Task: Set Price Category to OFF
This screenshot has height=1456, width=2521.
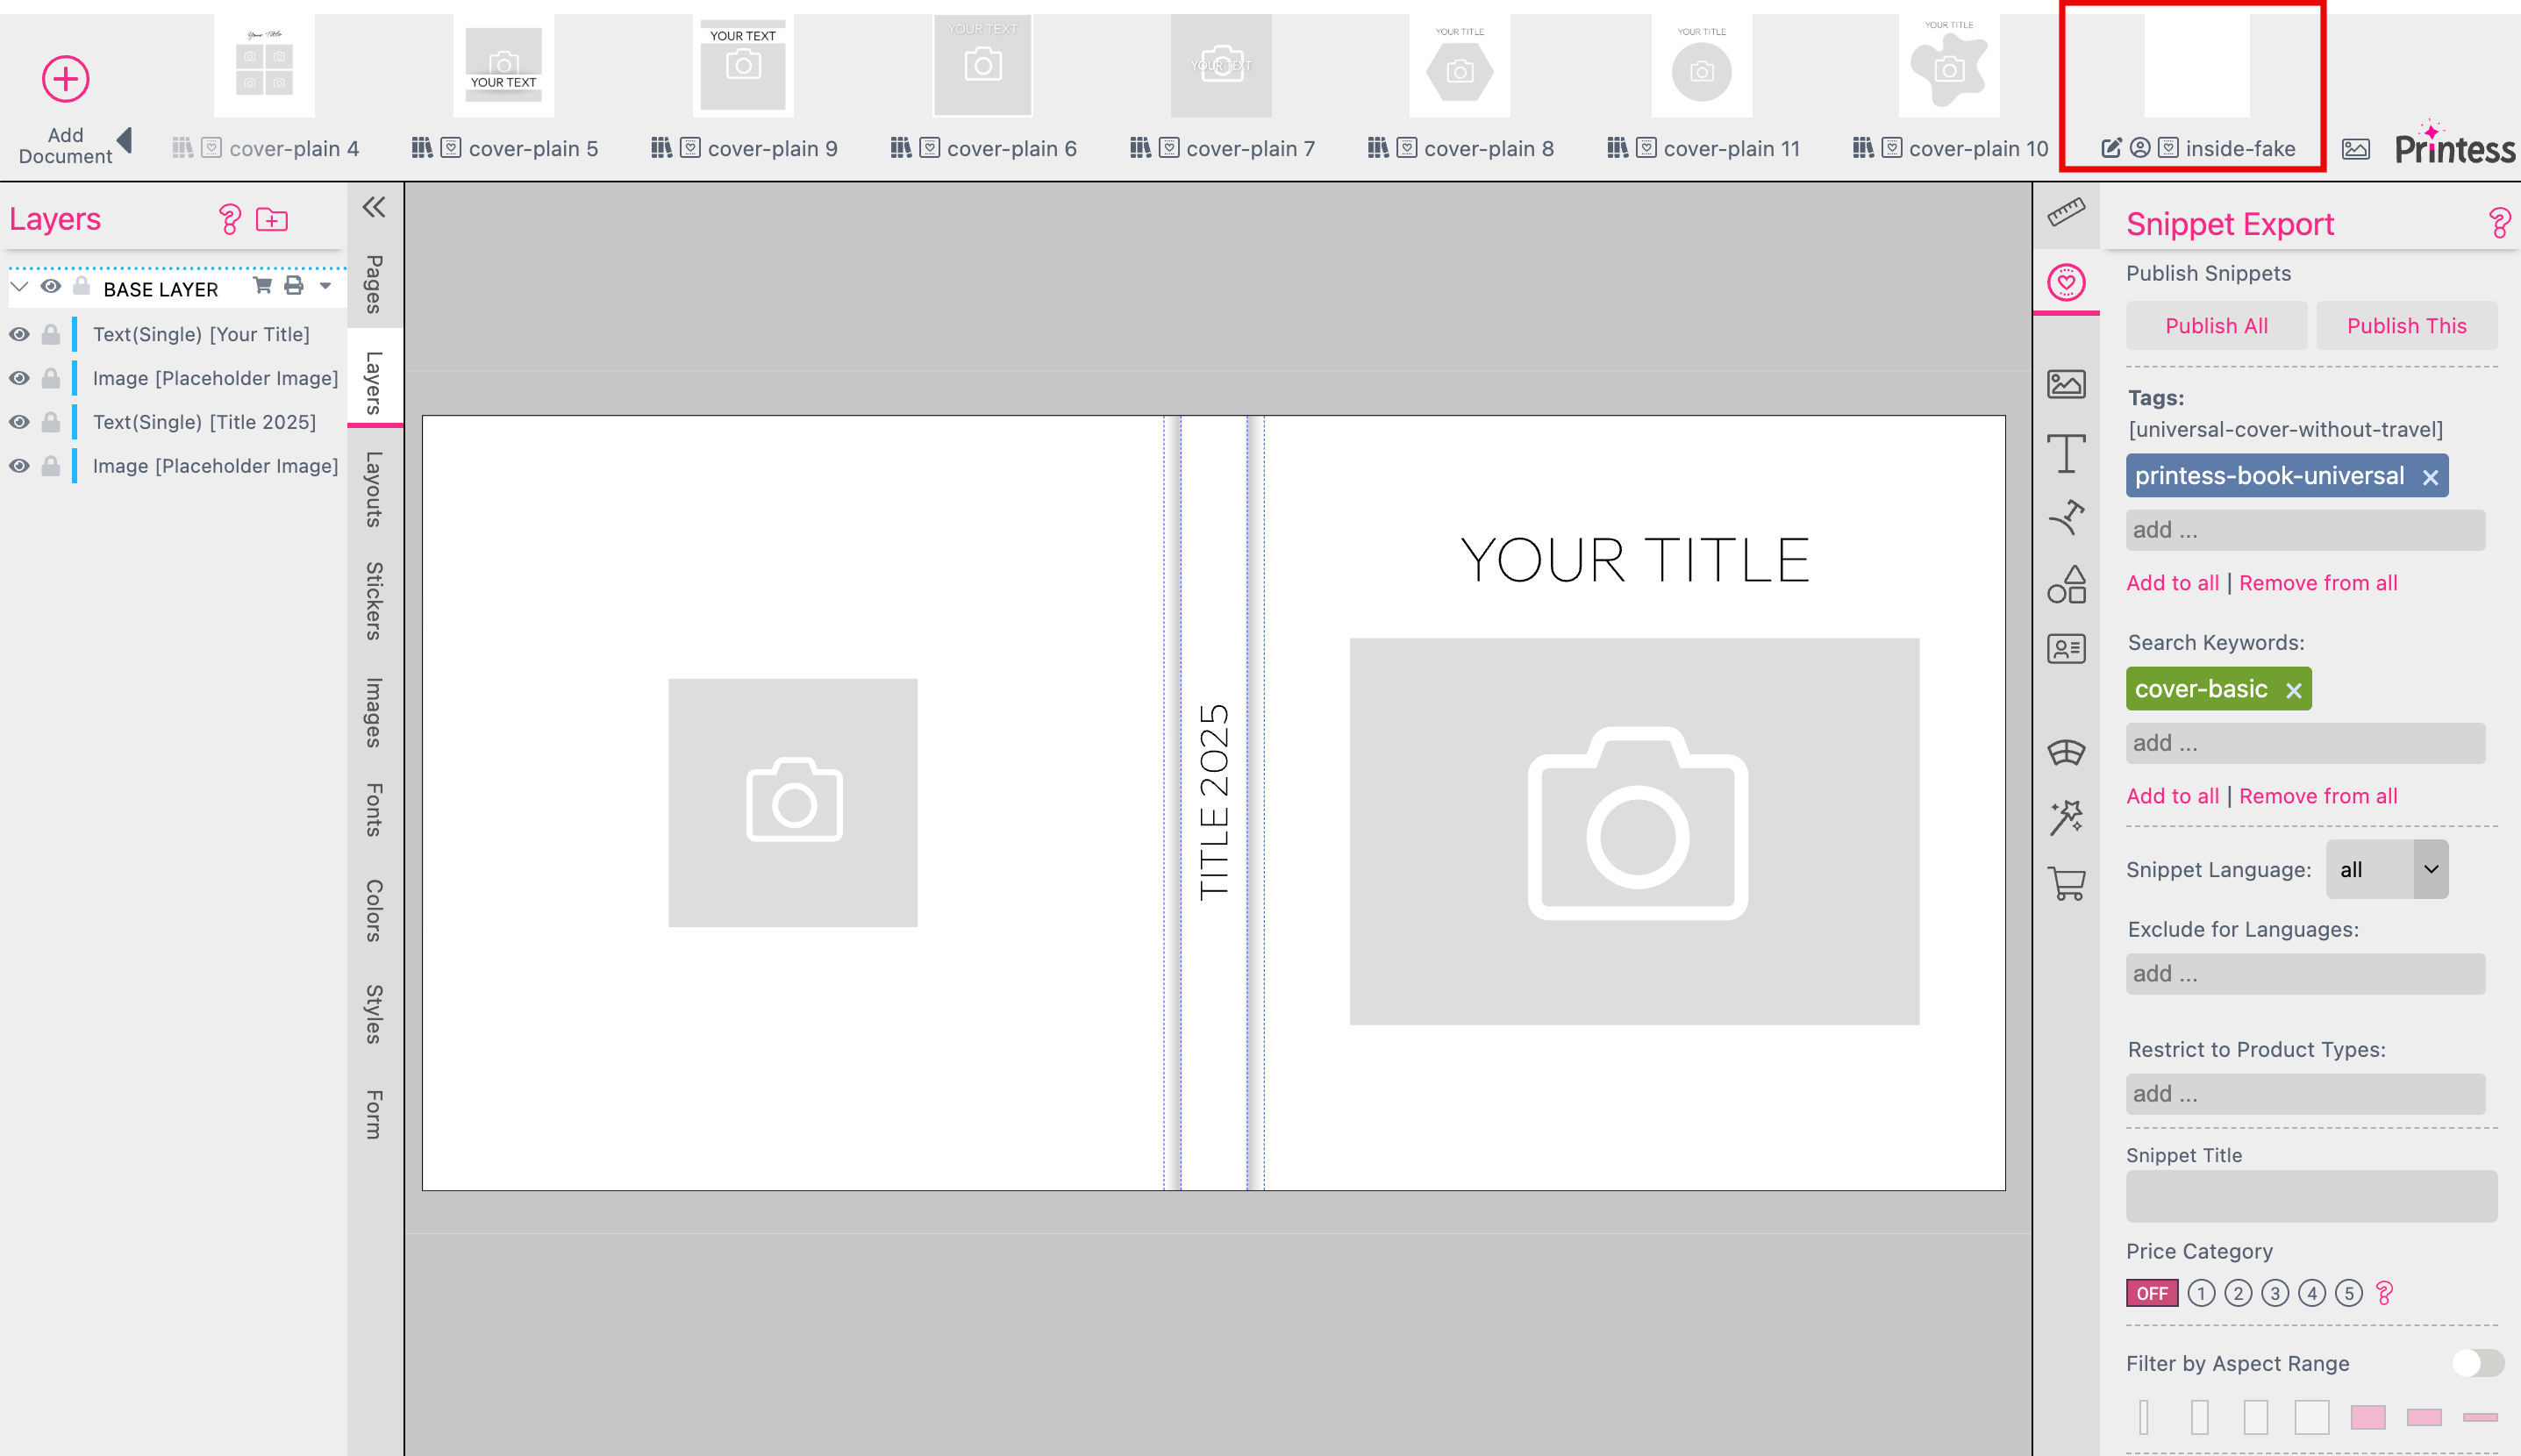Action: (x=2153, y=1292)
